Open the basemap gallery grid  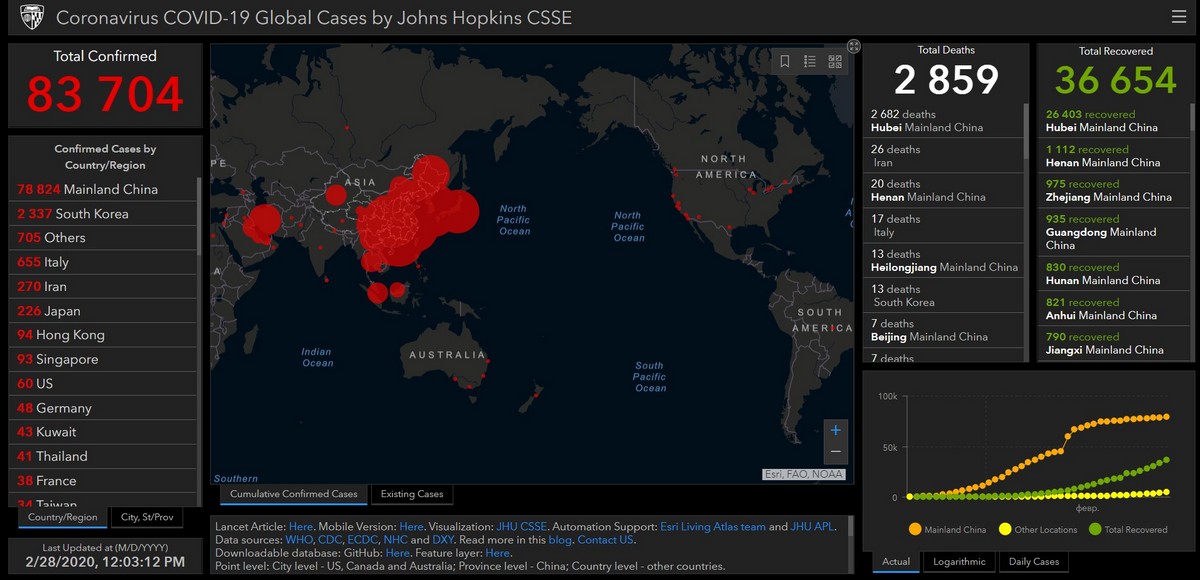point(835,62)
